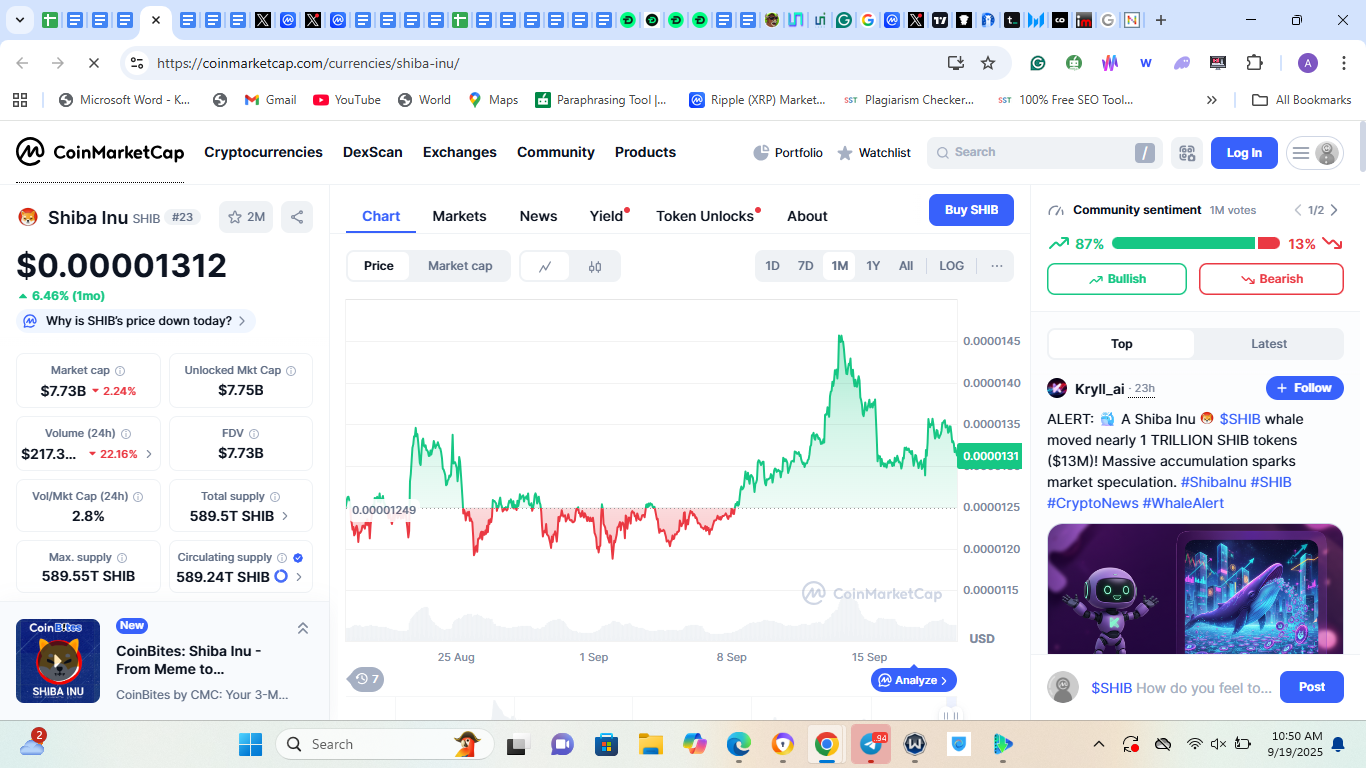Switch to the Latest posts tab
Image resolution: width=1366 pixels, height=768 pixels.
click(x=1268, y=344)
